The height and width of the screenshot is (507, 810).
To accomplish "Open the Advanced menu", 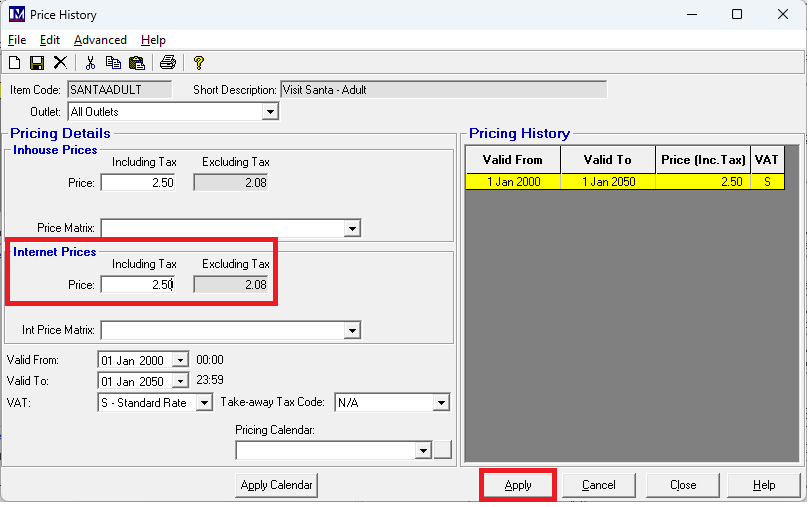I will coord(100,40).
